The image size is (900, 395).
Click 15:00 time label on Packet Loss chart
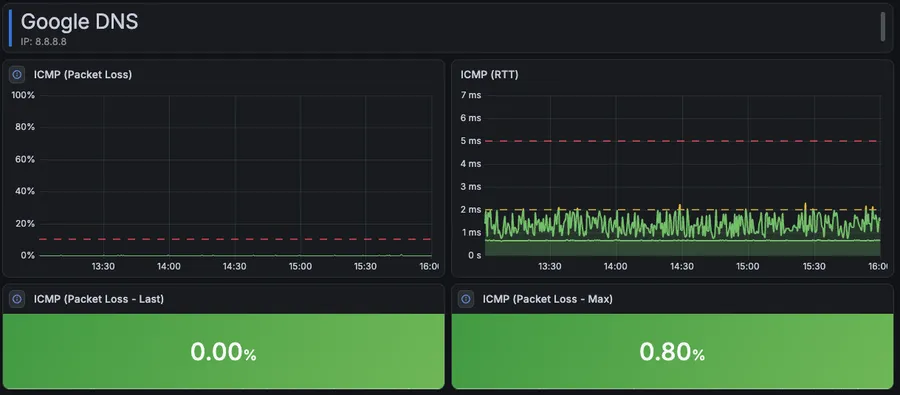300,266
